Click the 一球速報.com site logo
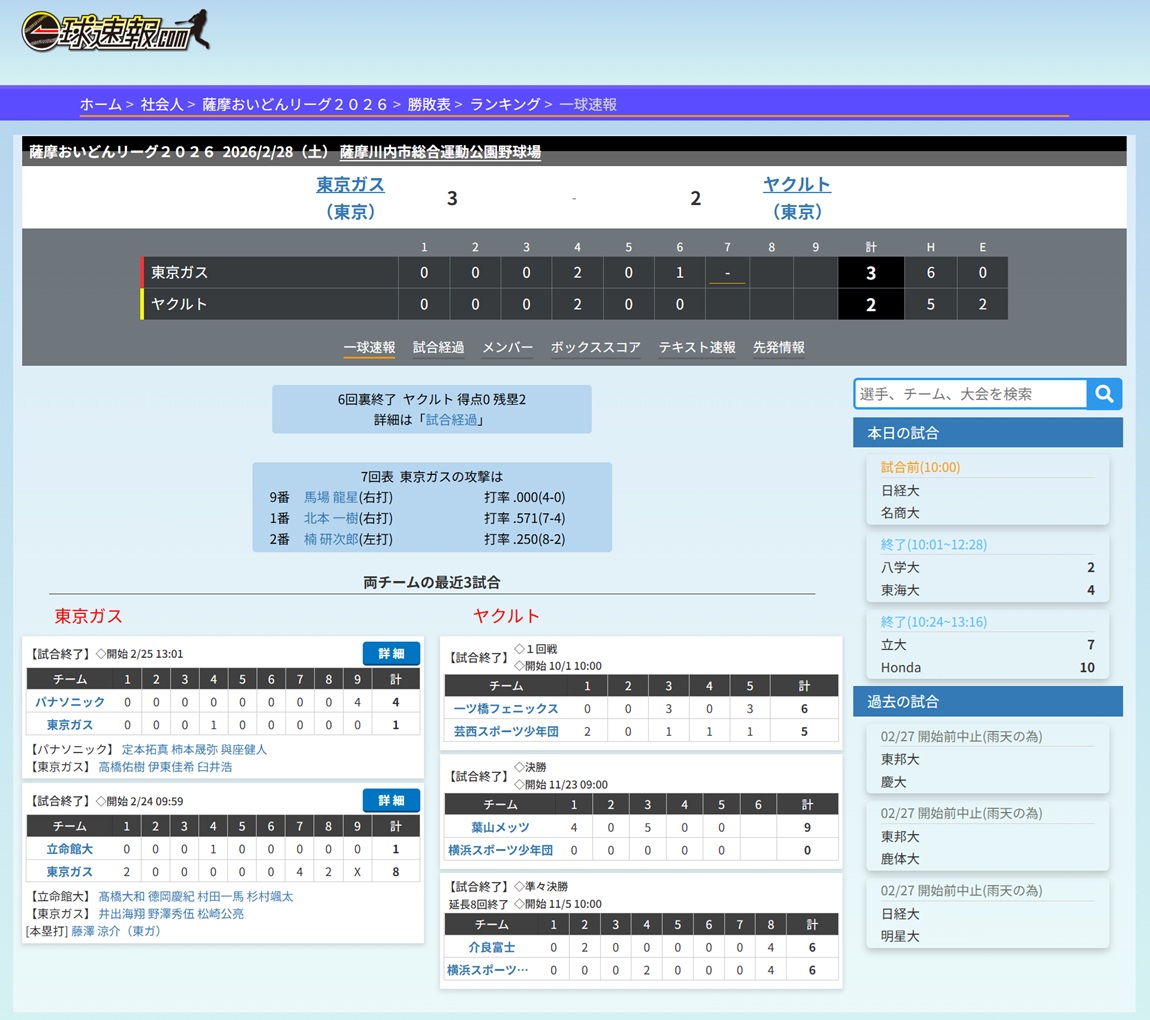 coord(116,32)
